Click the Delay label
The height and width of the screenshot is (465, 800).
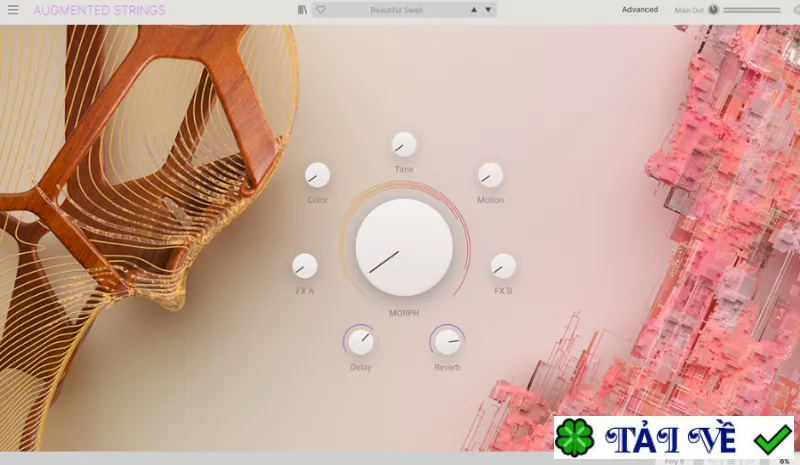[361, 367]
